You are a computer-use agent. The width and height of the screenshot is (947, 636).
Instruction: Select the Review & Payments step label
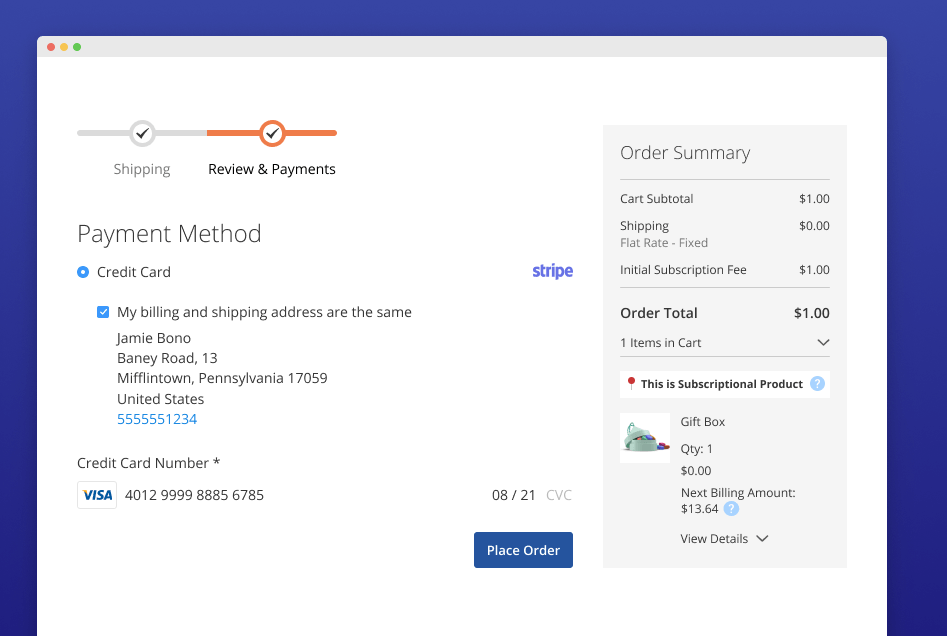point(272,169)
